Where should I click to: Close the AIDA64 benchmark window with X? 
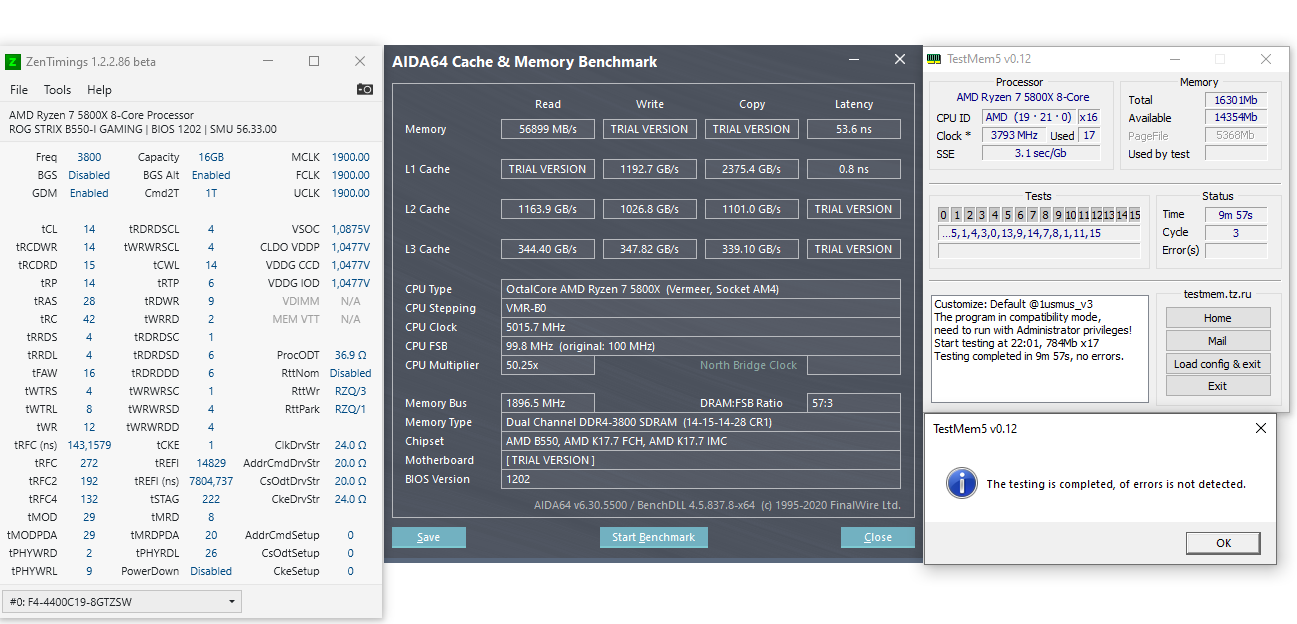tap(899, 60)
